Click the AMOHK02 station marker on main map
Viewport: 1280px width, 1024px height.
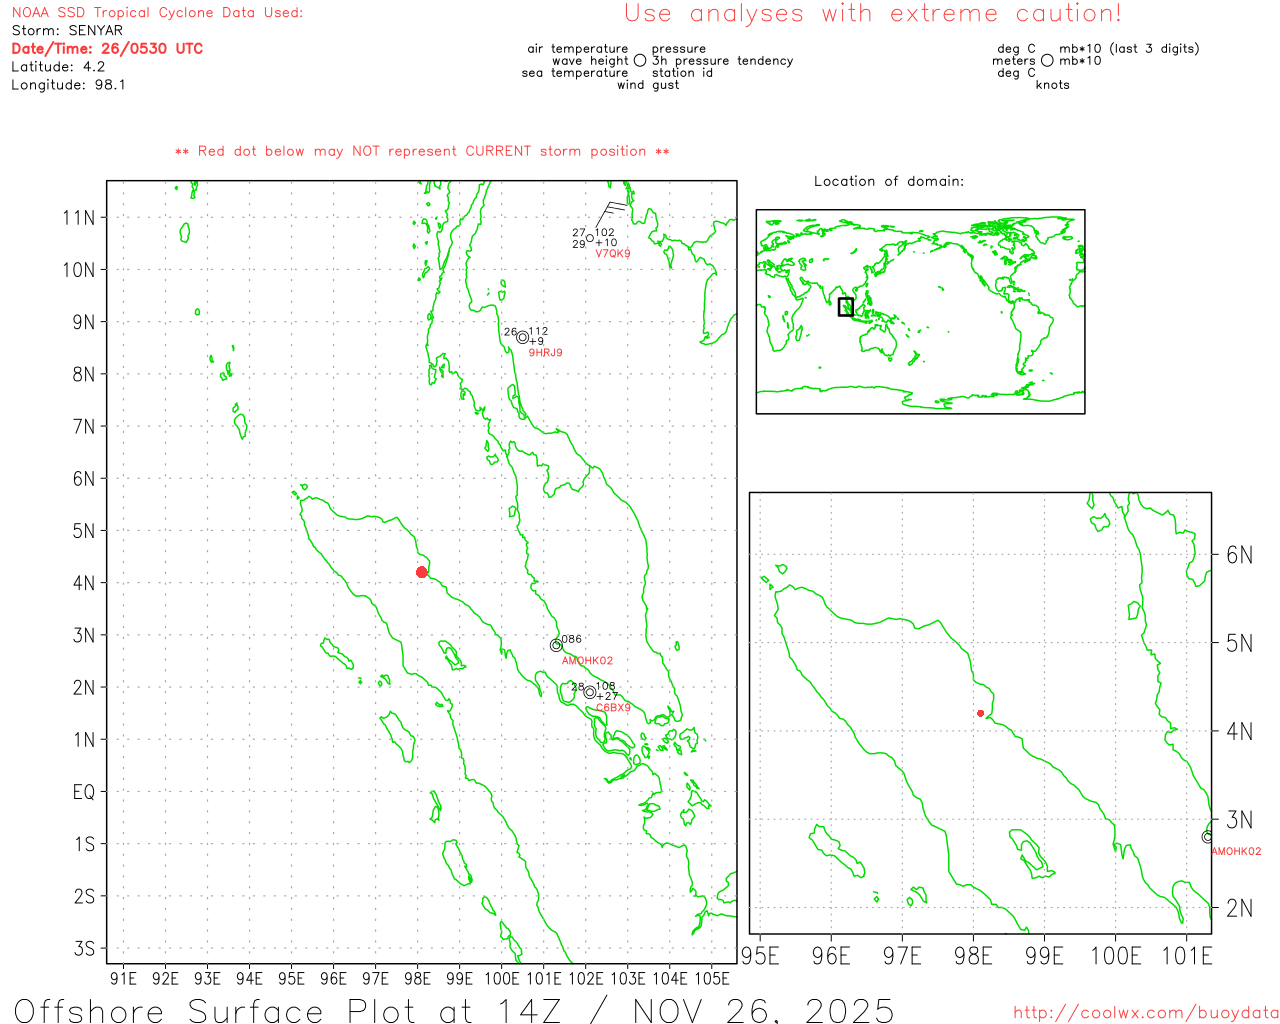(556, 645)
